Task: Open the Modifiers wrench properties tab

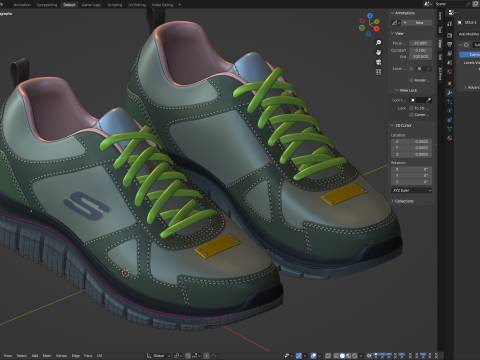Action: click(449, 93)
